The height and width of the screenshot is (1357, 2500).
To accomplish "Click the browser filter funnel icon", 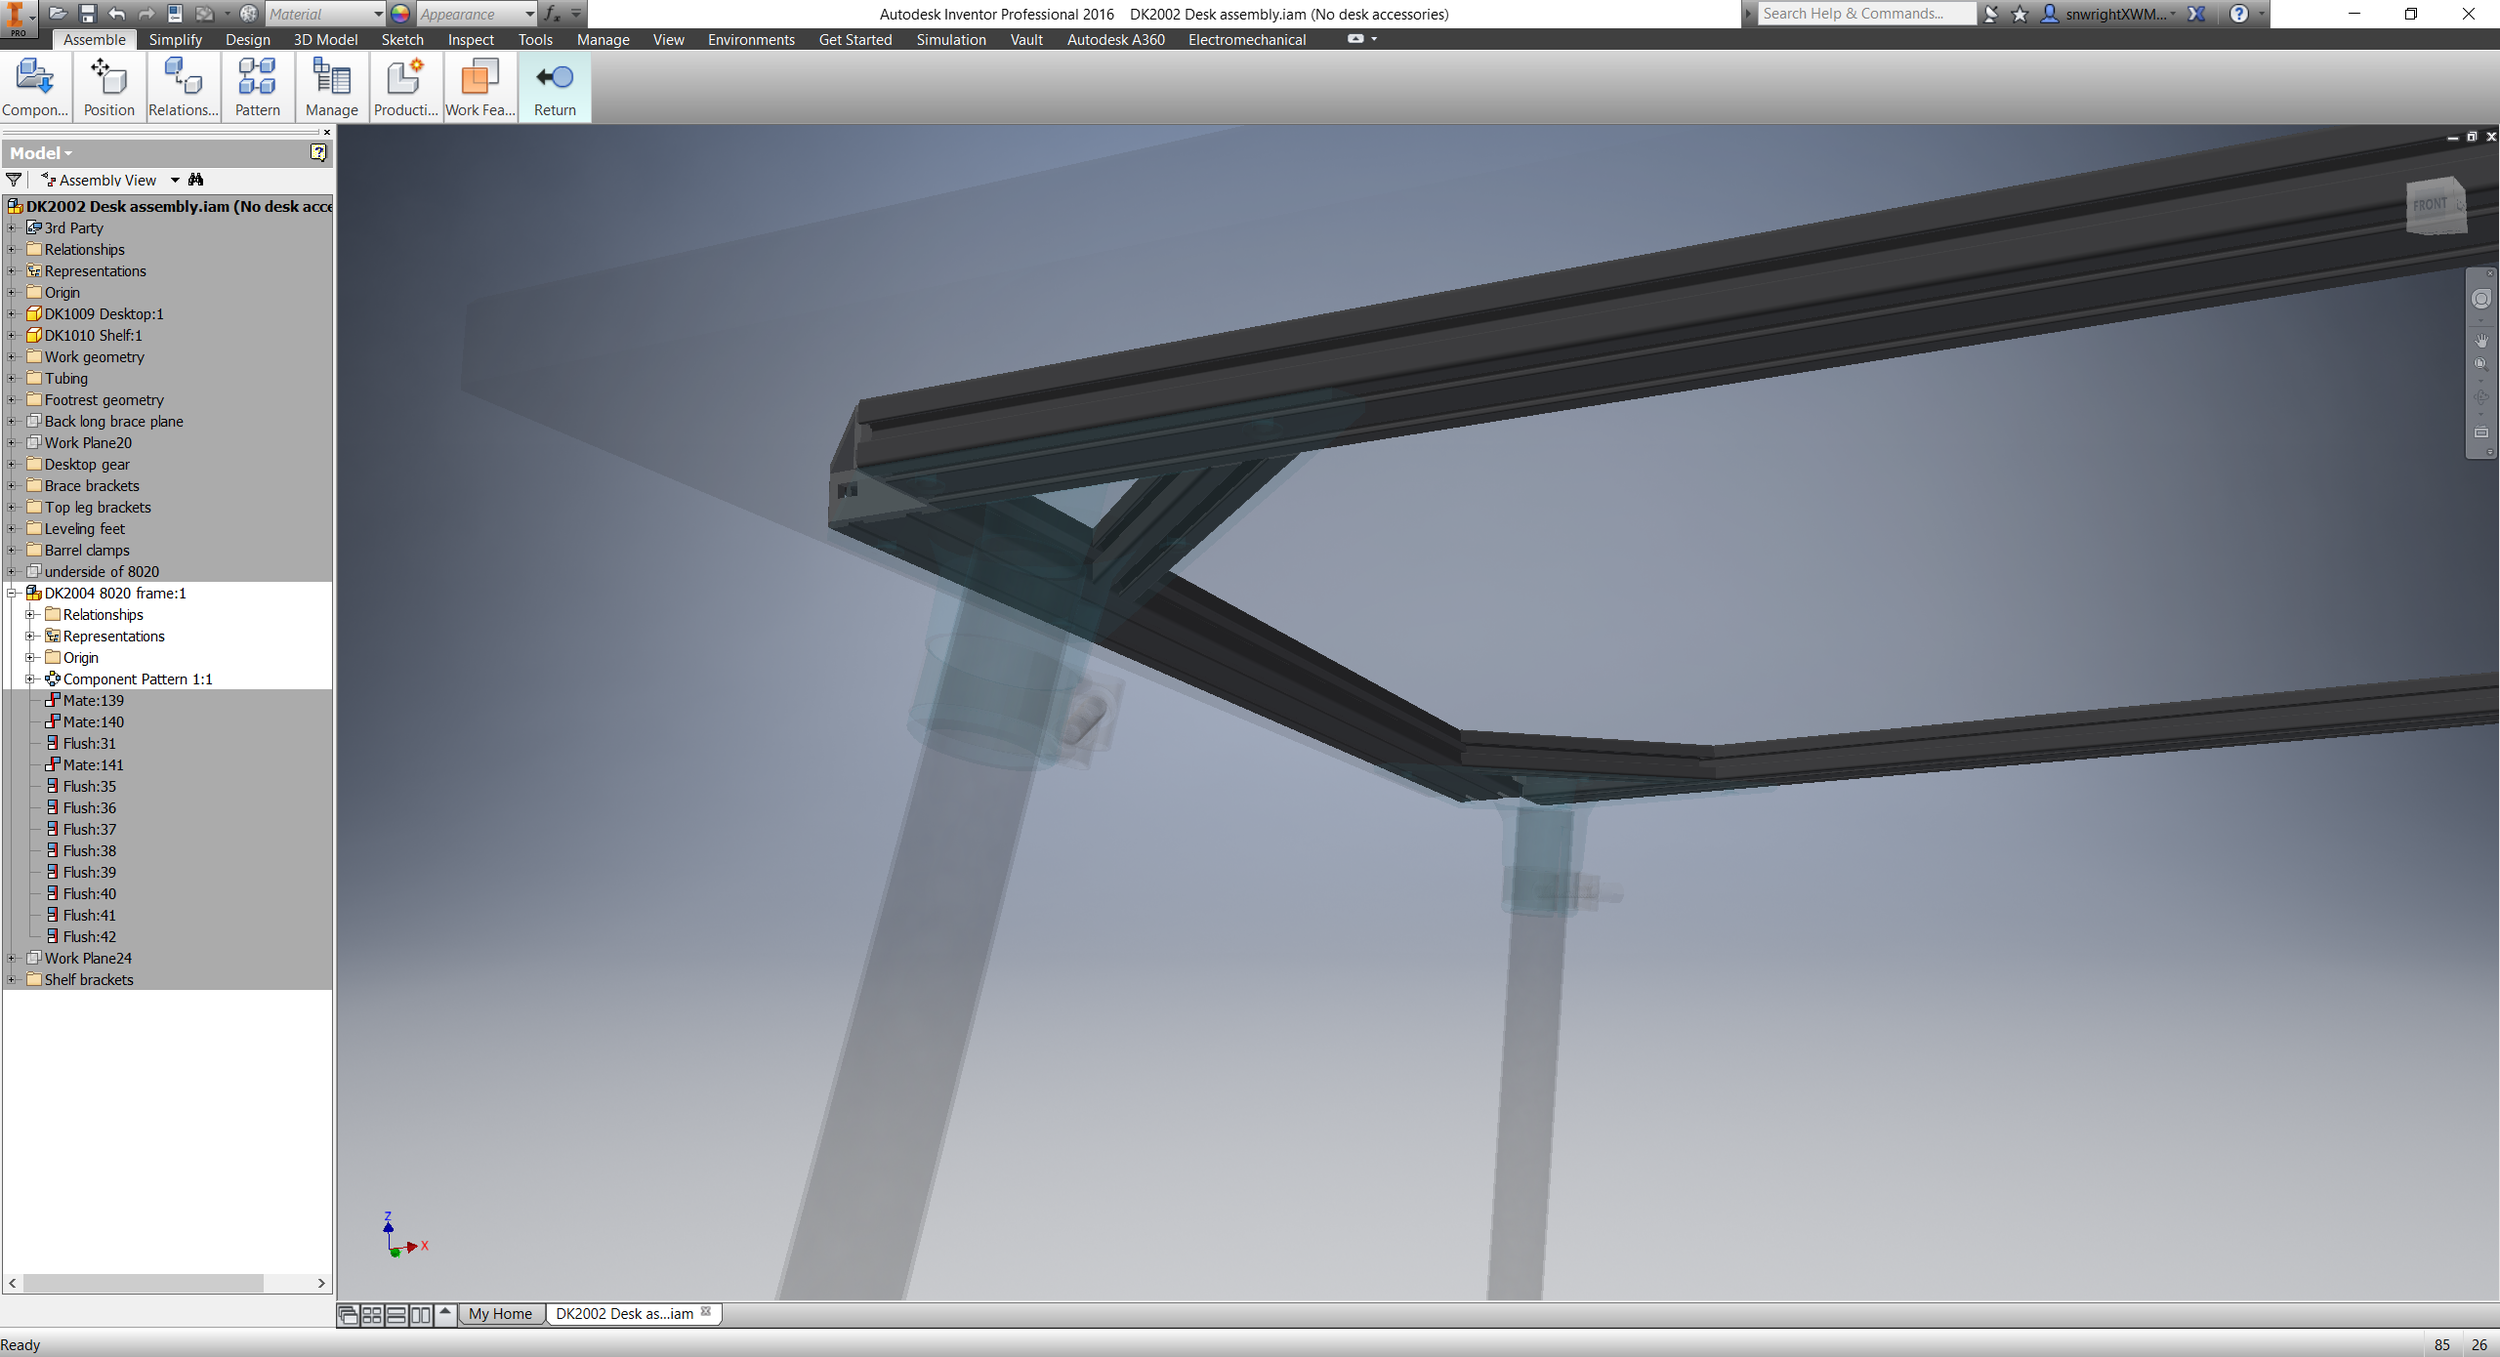I will [14, 180].
